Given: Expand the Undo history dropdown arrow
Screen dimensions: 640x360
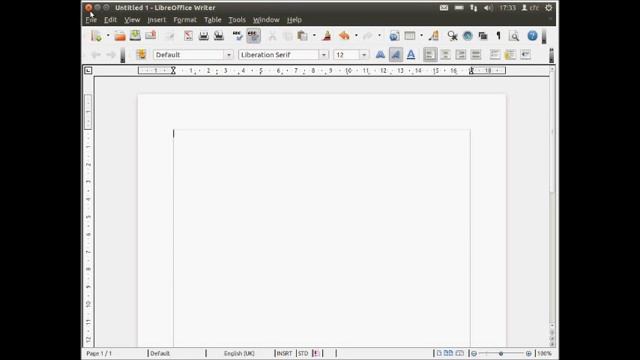Looking at the screenshot, I should 356,36.
